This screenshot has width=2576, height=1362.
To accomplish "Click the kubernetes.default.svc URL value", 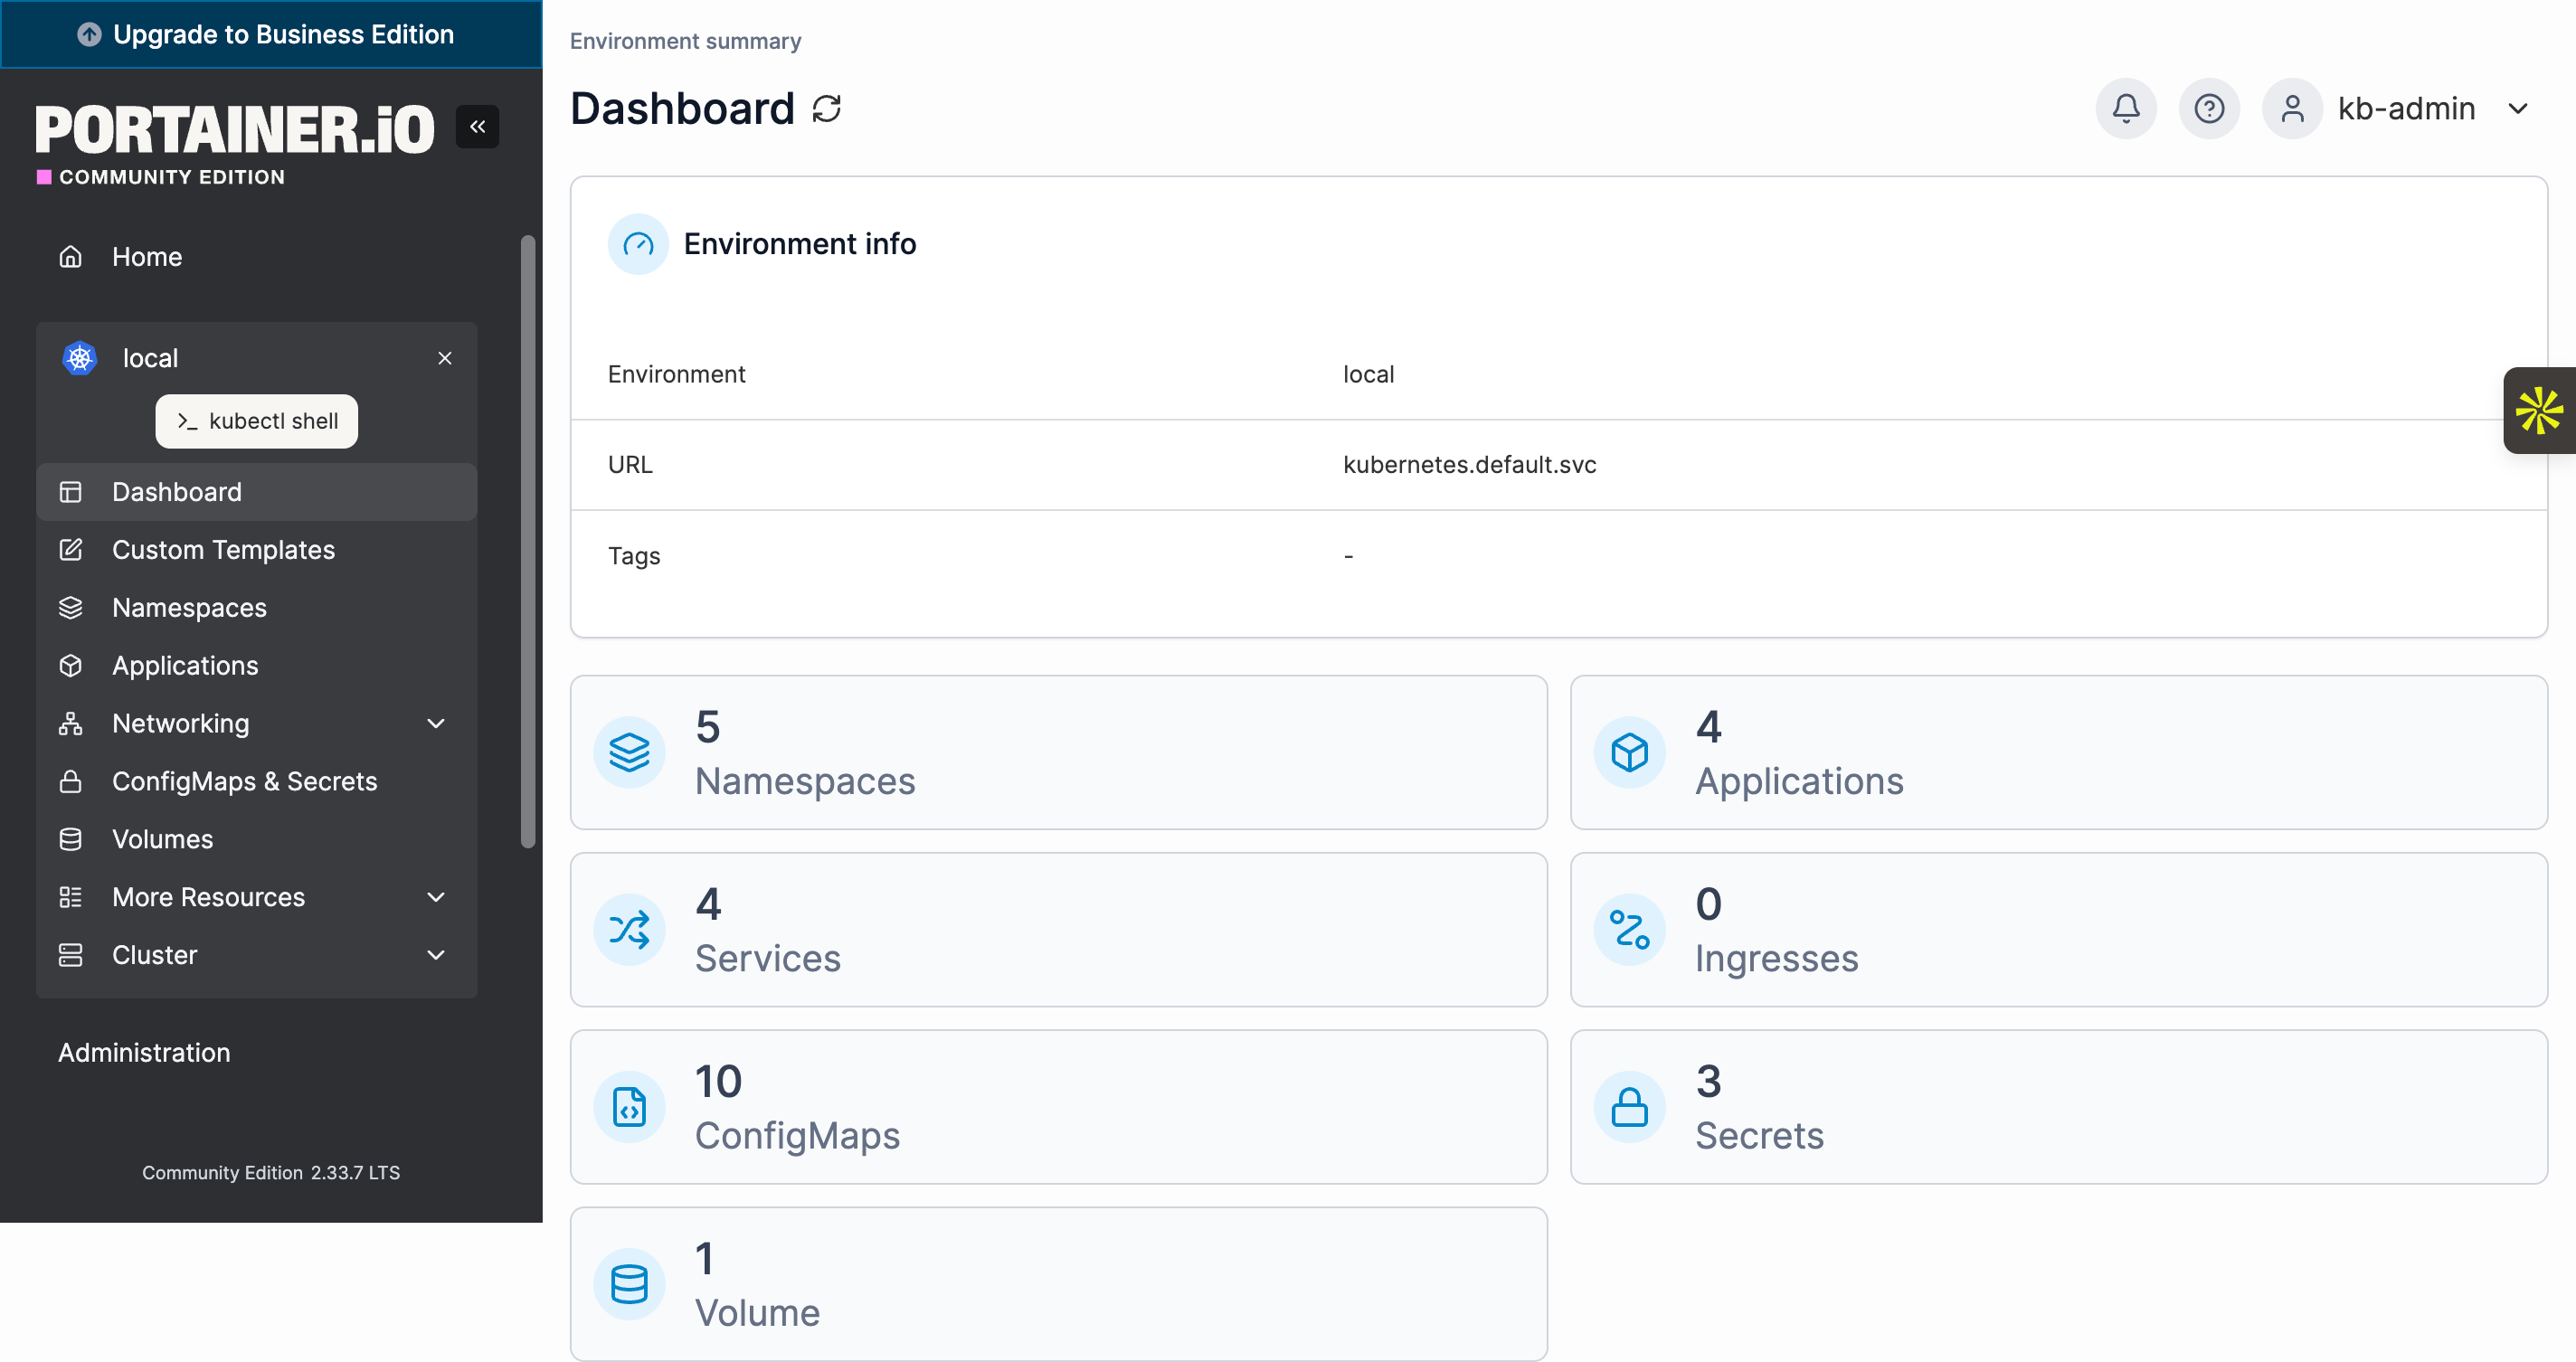I will coord(1469,464).
